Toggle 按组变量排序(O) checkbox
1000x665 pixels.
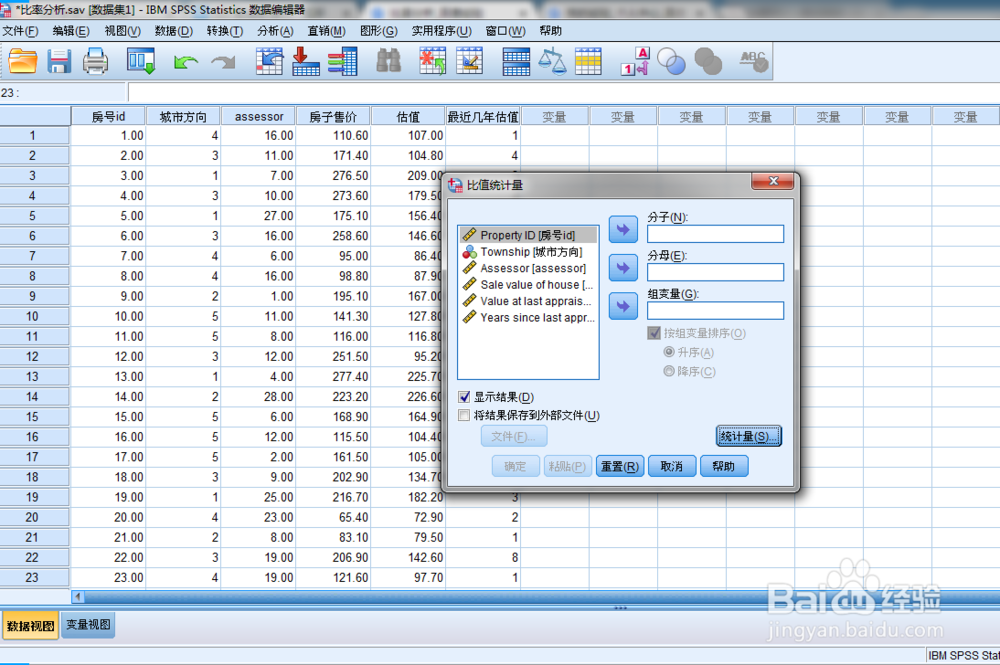coord(654,333)
